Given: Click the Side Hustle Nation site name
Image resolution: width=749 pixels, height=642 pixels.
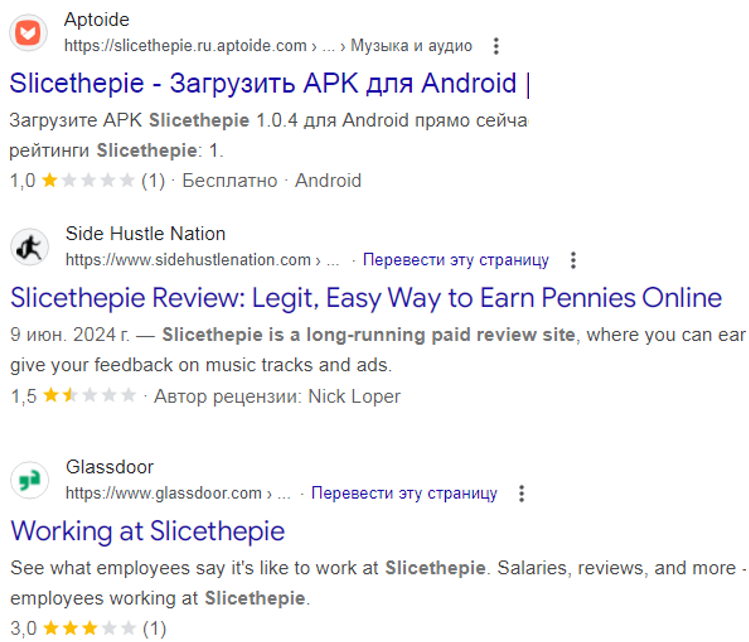Looking at the screenshot, I should (x=145, y=234).
